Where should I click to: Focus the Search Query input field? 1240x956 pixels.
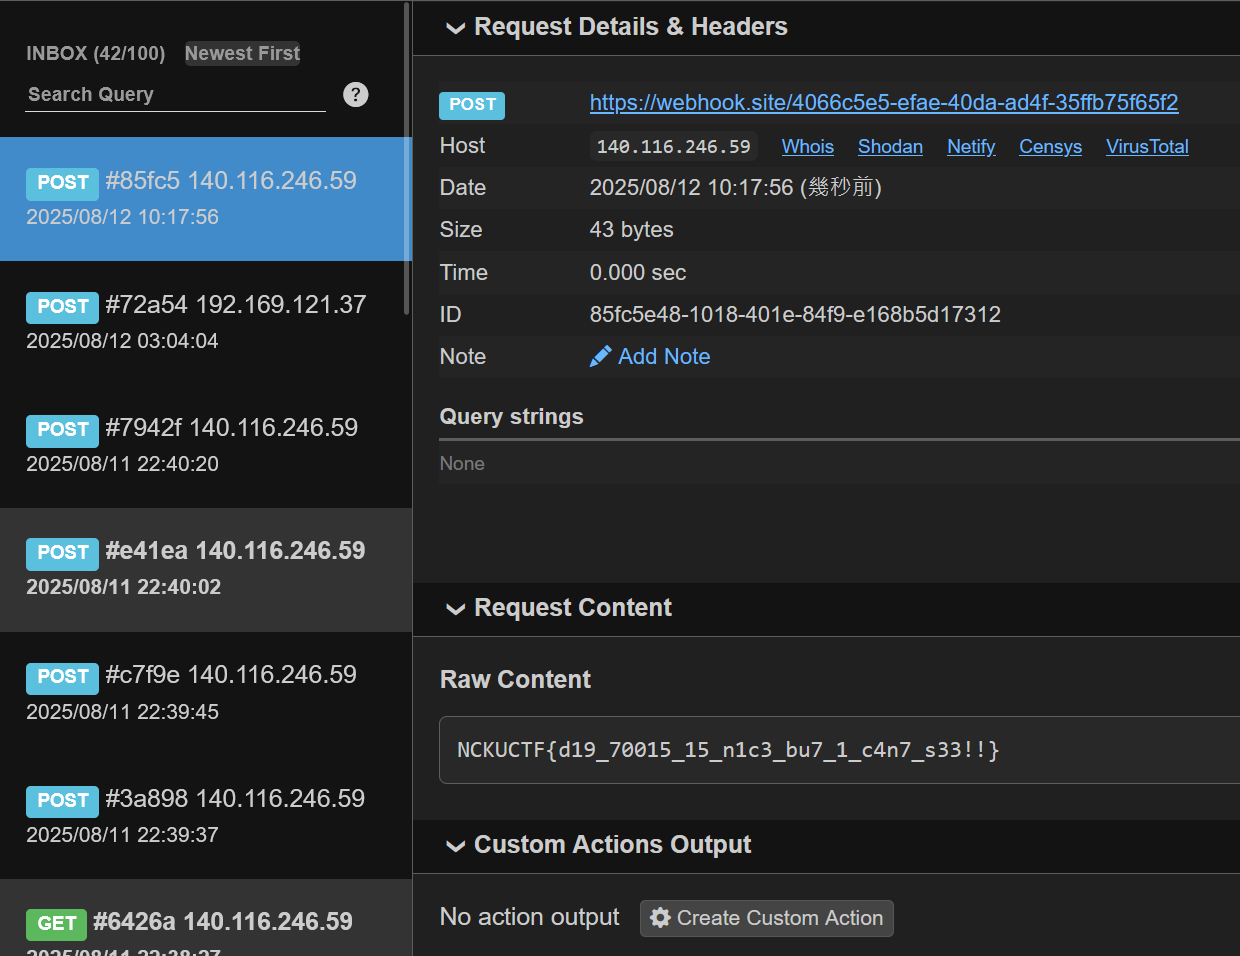[175, 95]
